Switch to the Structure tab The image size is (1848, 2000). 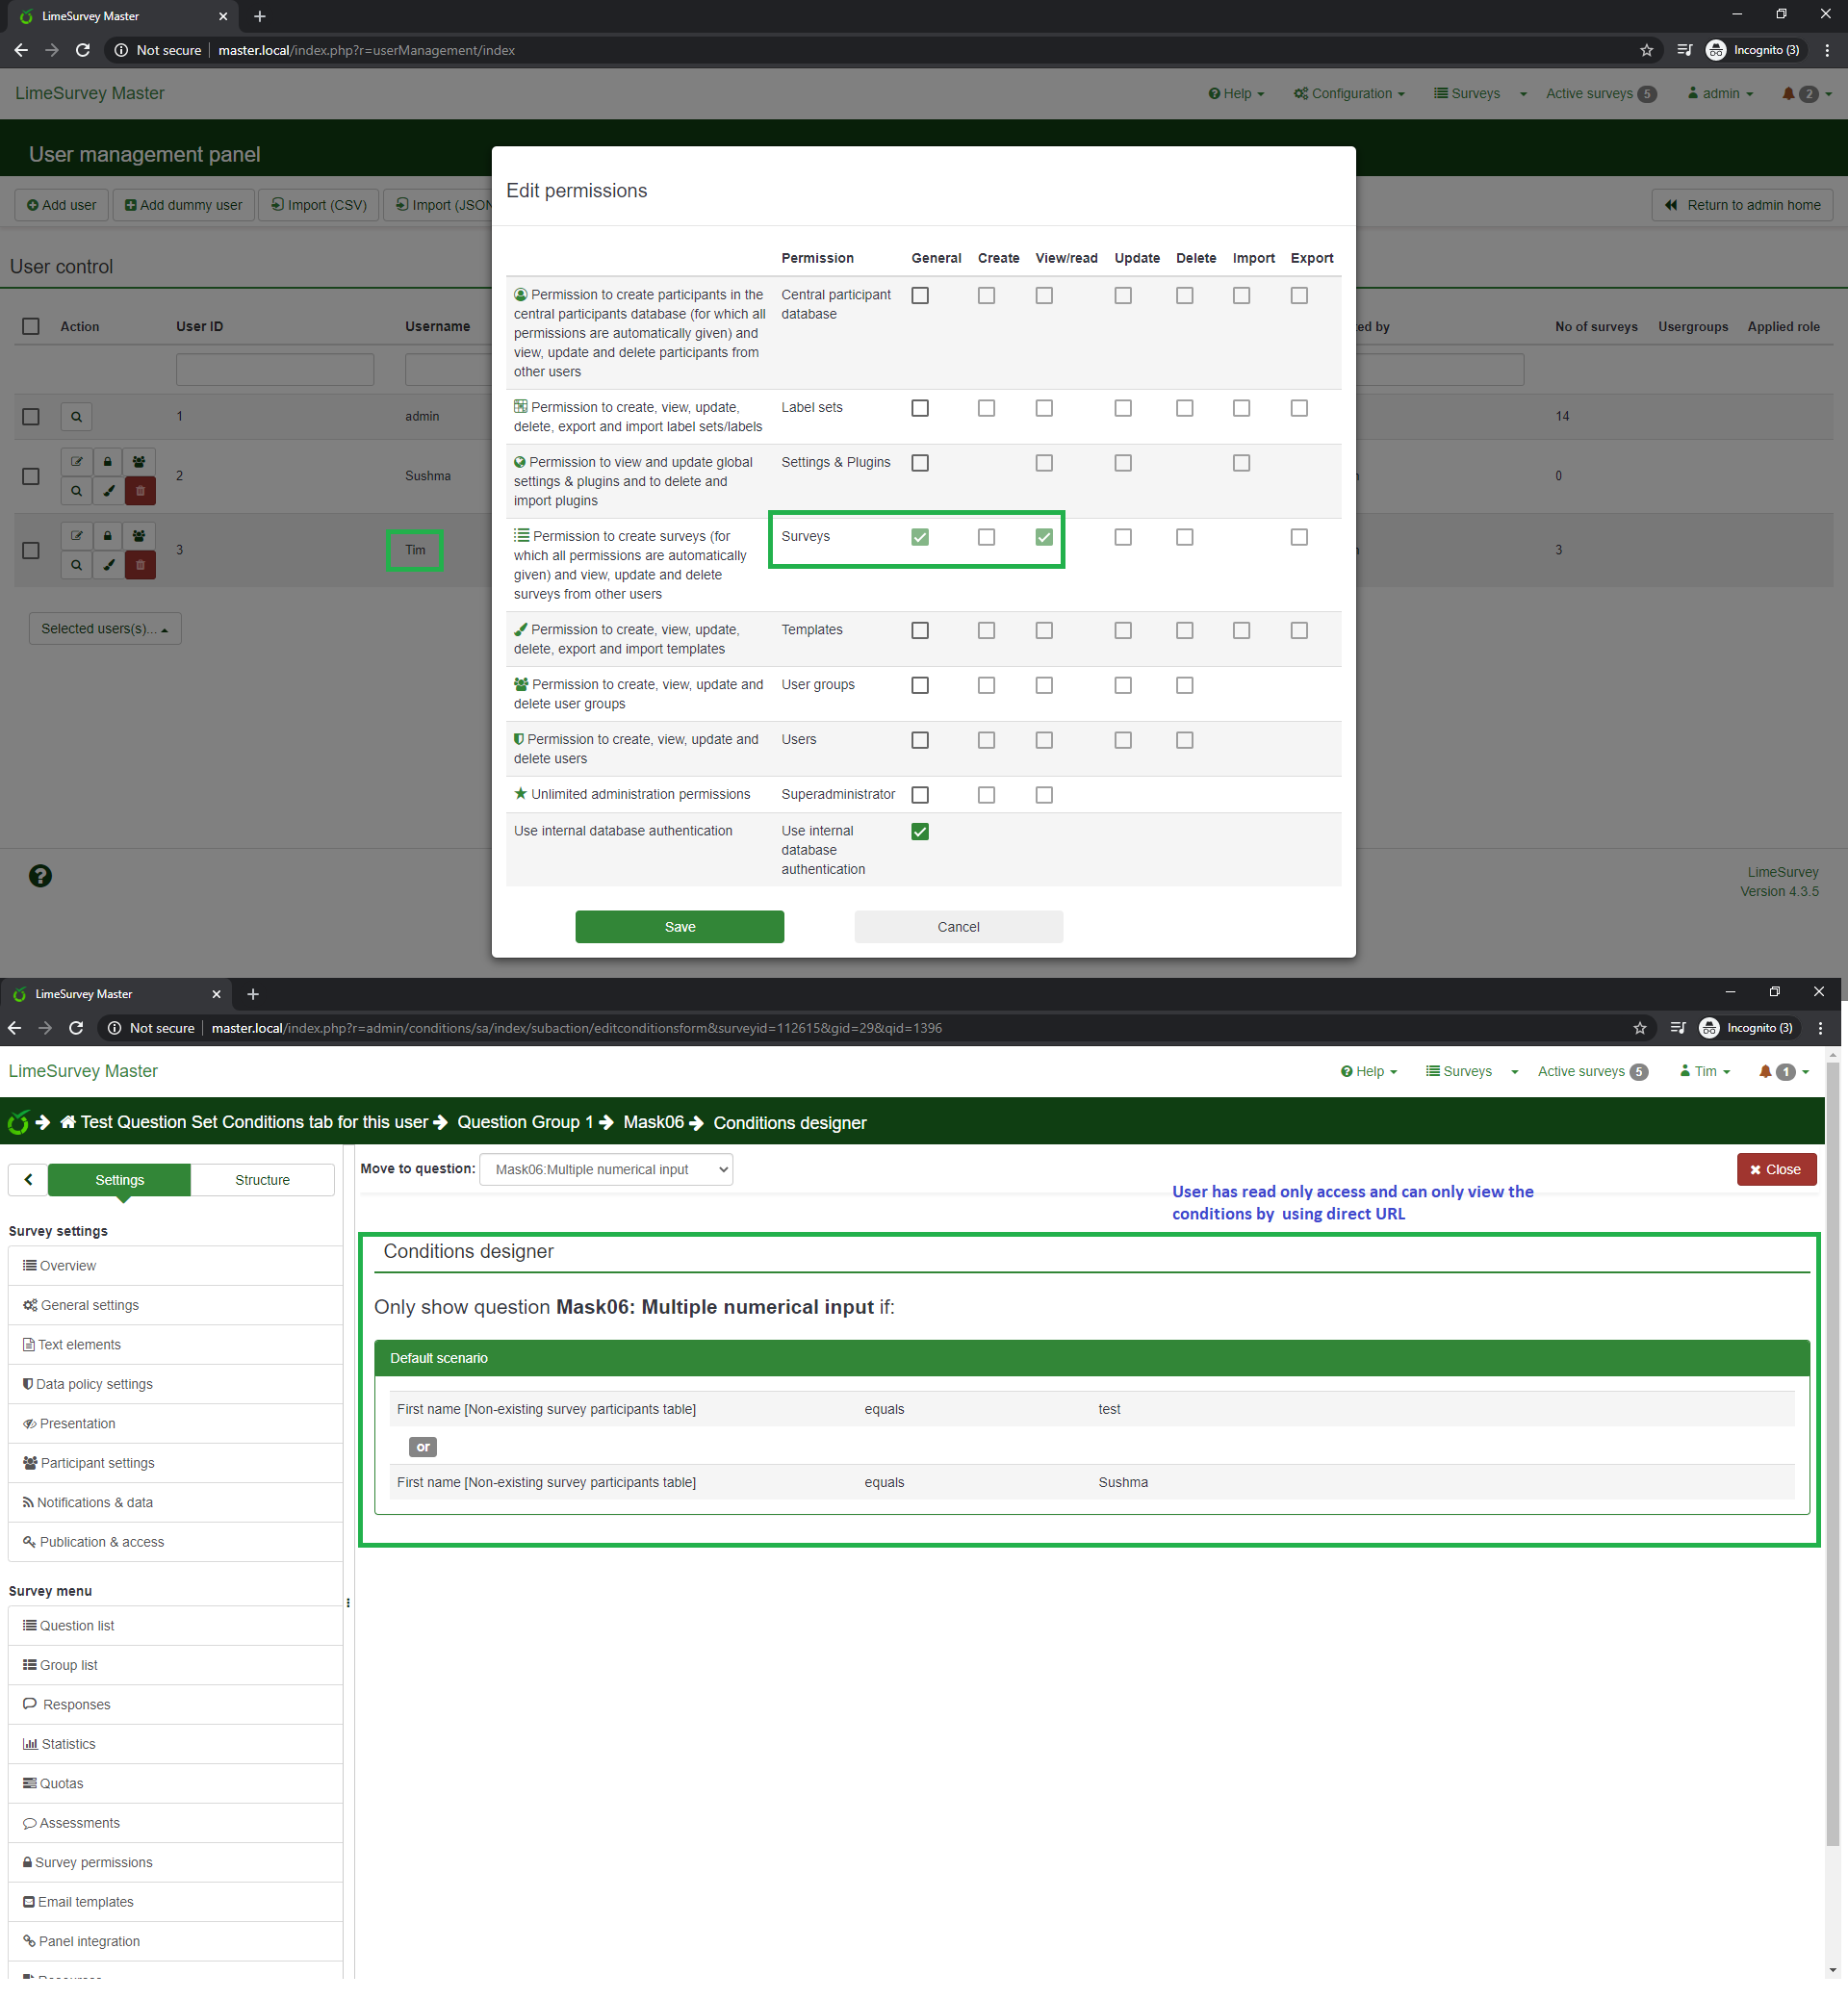click(x=262, y=1180)
